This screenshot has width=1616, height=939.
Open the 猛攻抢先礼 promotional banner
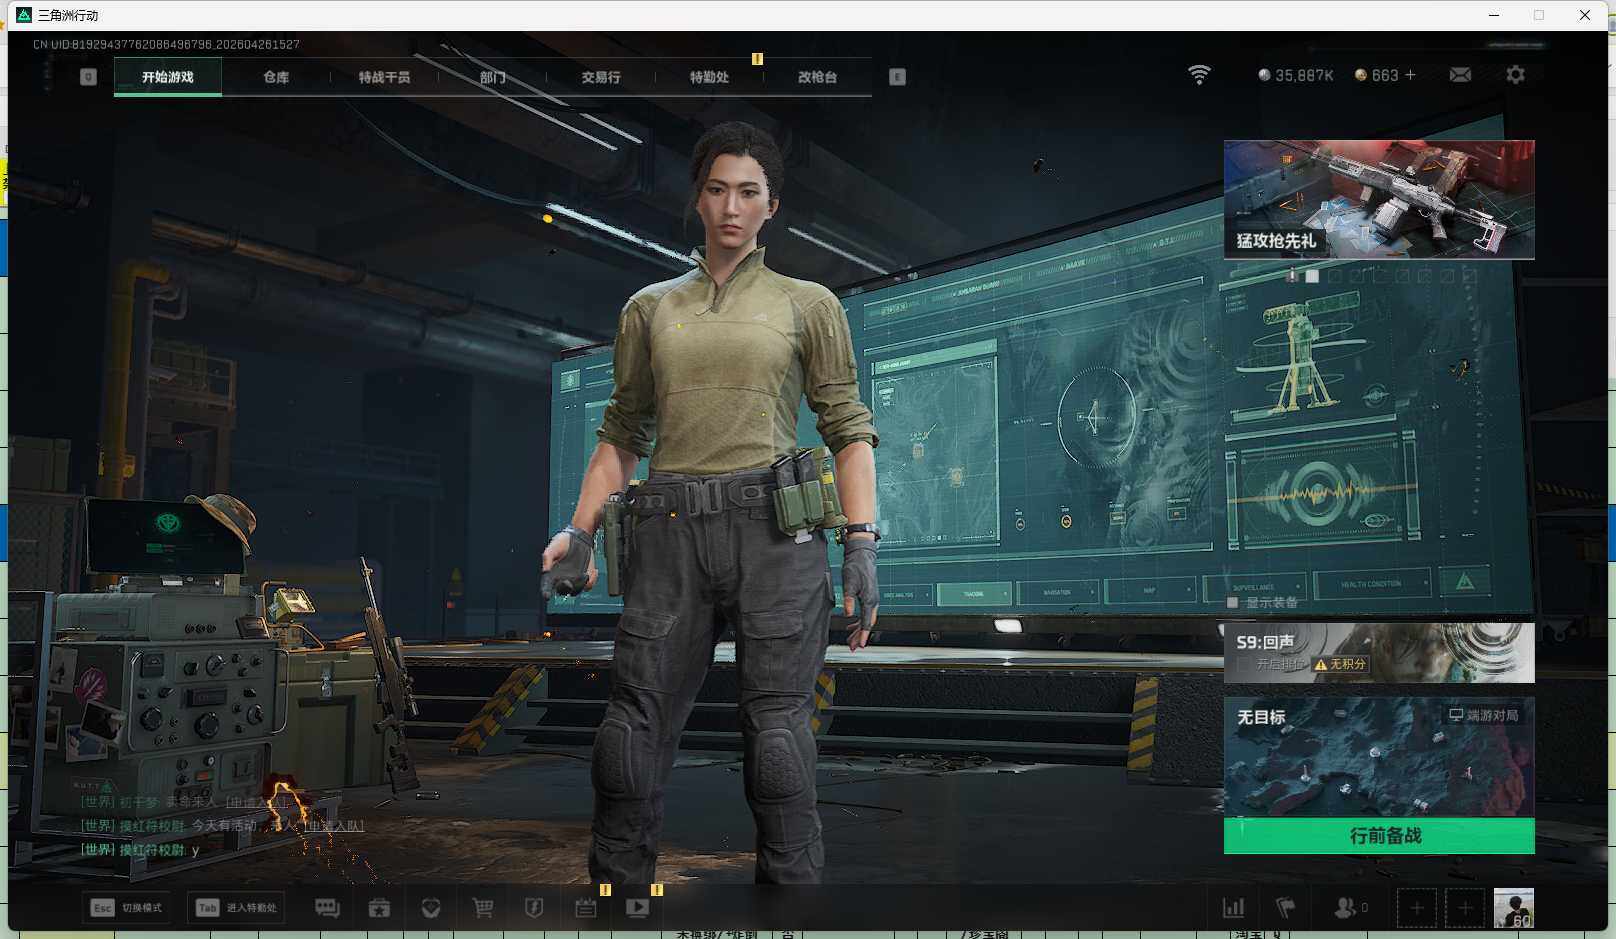[1379, 200]
